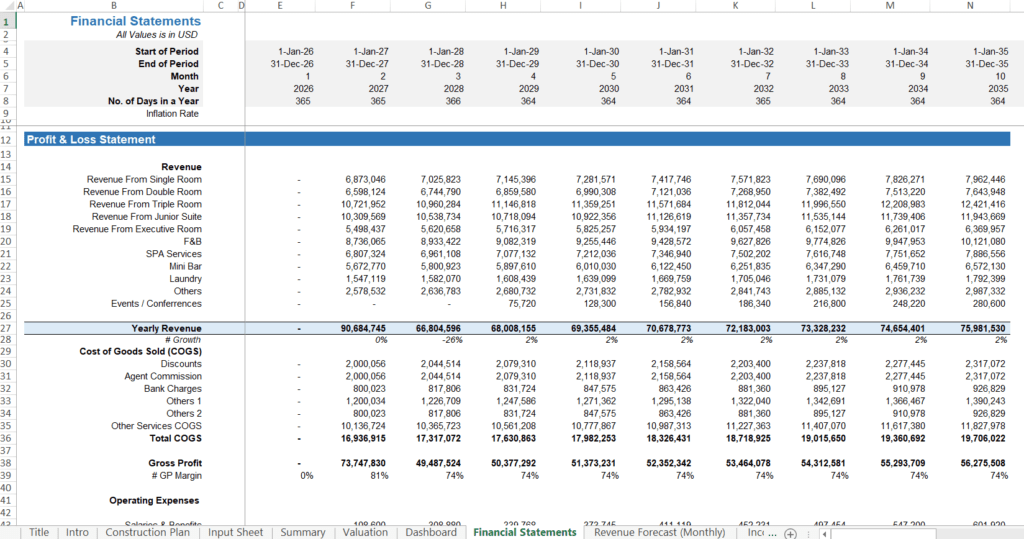Select the Laundry row label
The image size is (1024, 539).
click(185, 278)
